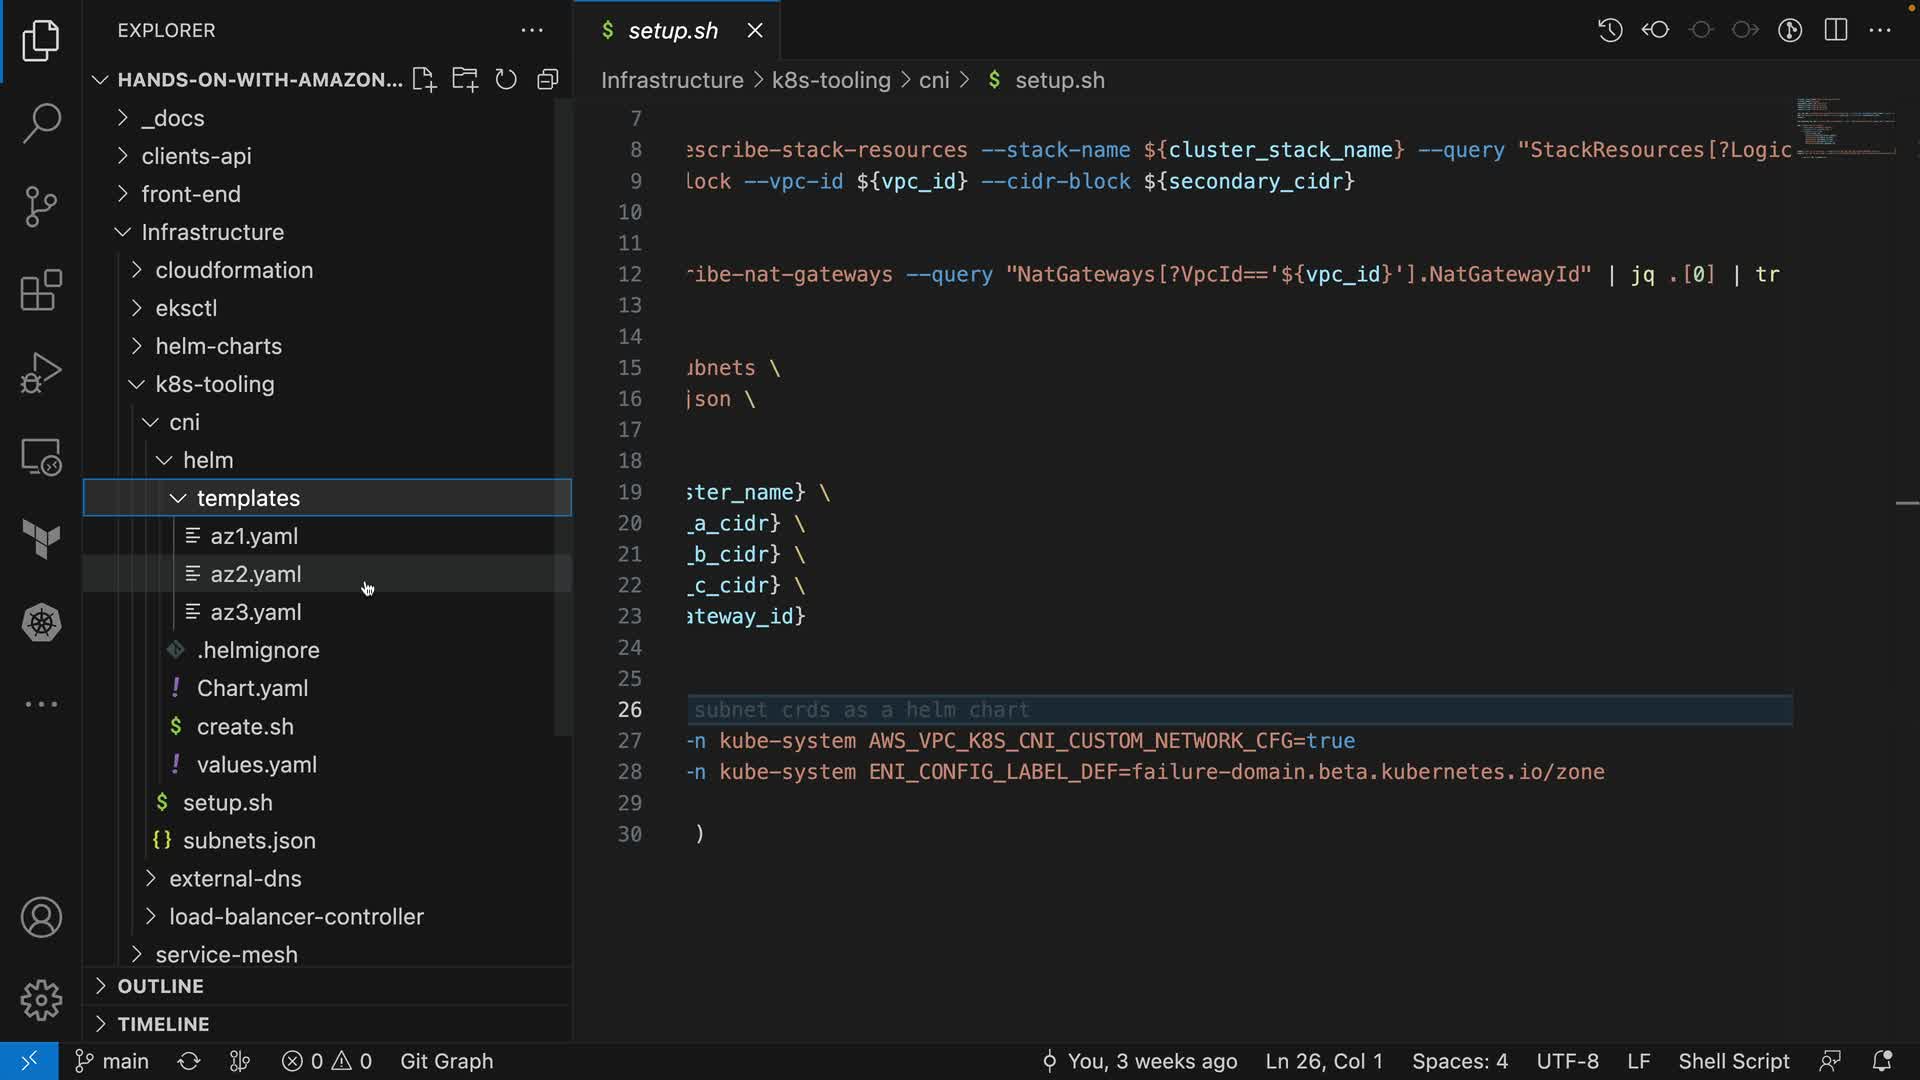Viewport: 1920px width, 1080px height.
Task: Expand the OUTLINE section
Action: [x=160, y=986]
